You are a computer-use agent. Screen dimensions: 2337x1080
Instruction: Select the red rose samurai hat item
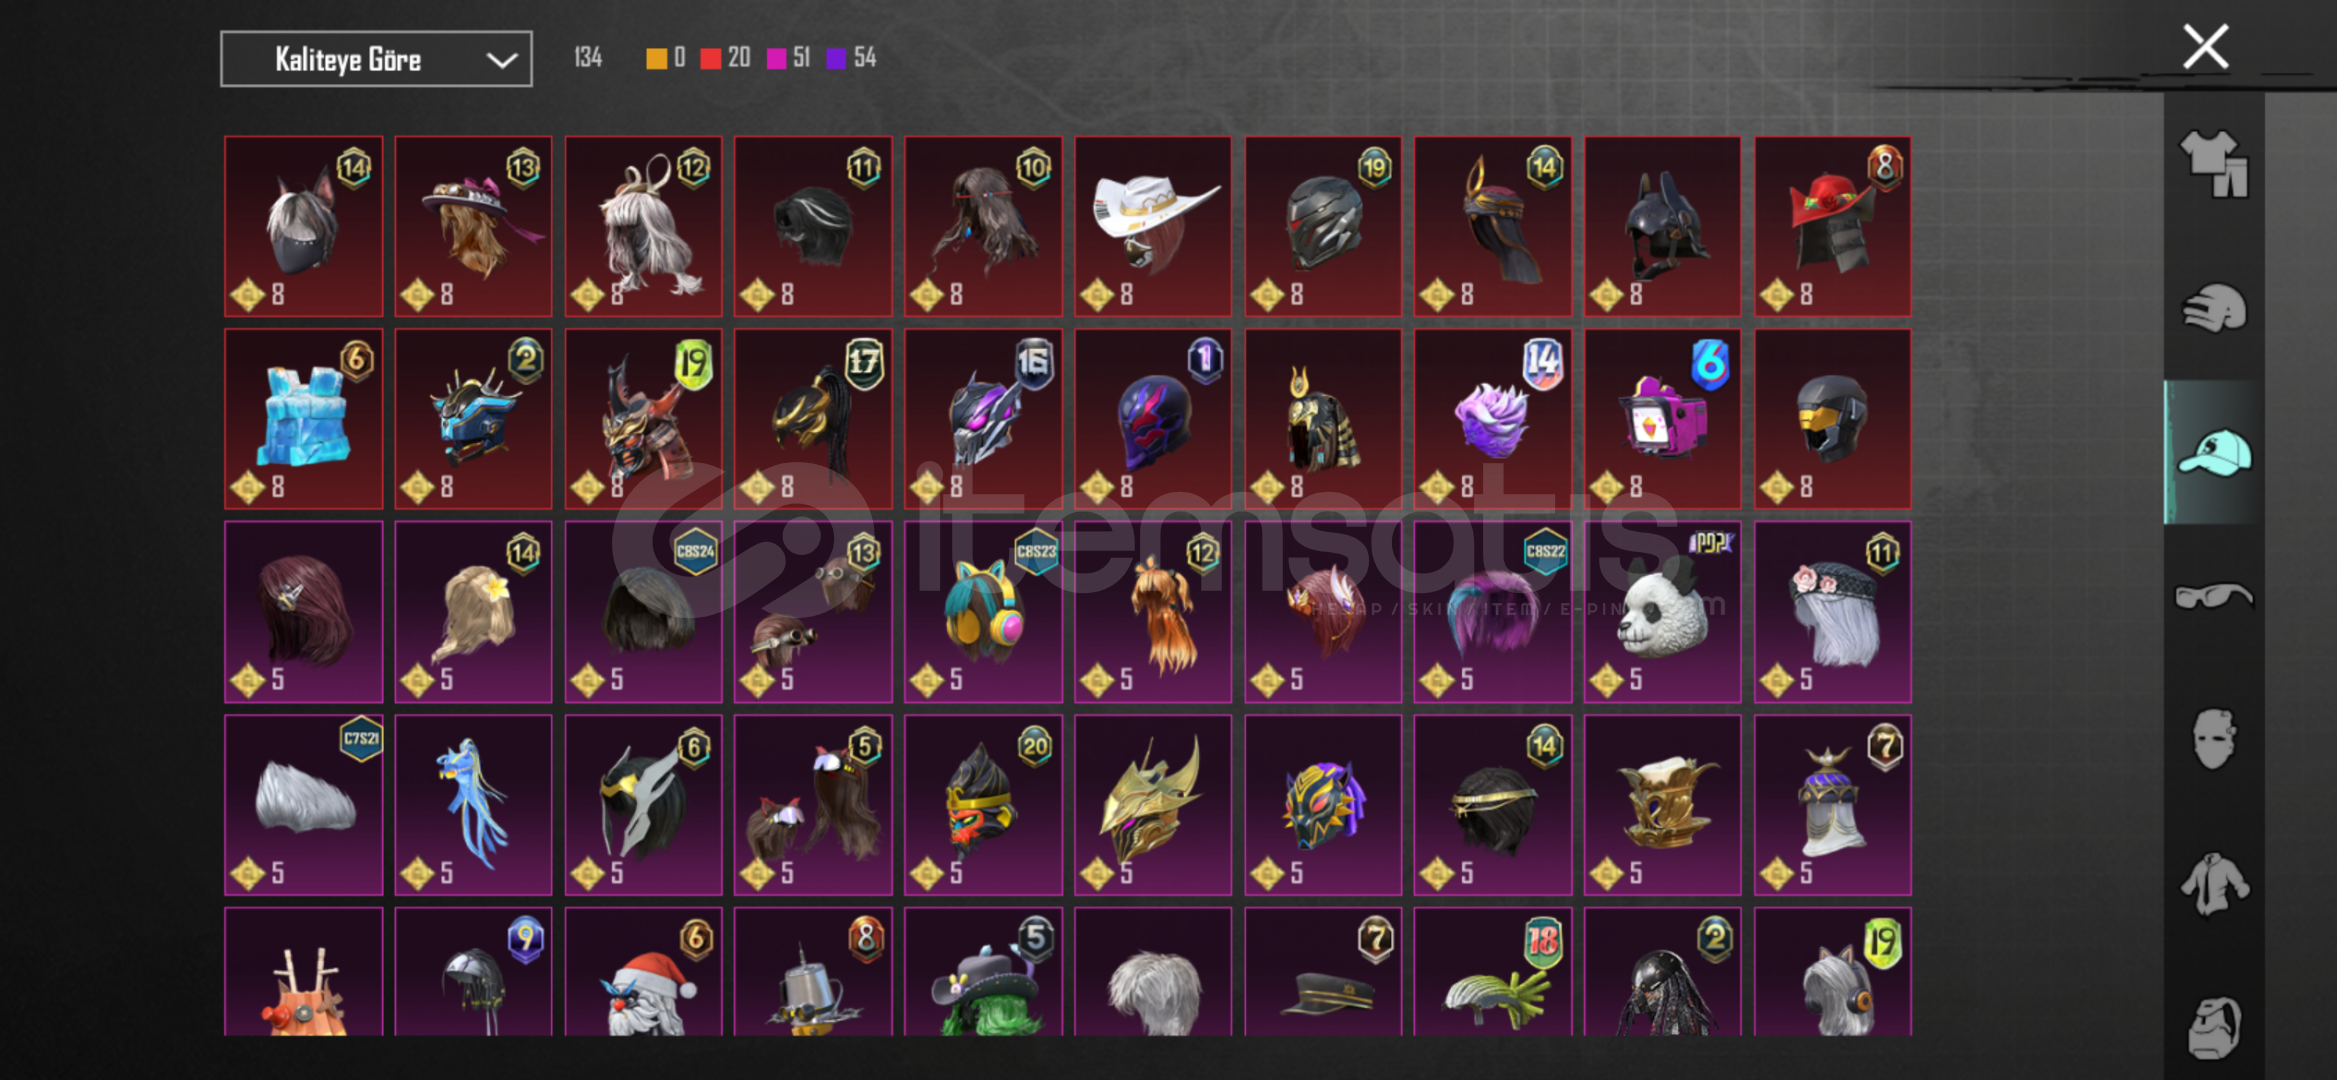1832,227
